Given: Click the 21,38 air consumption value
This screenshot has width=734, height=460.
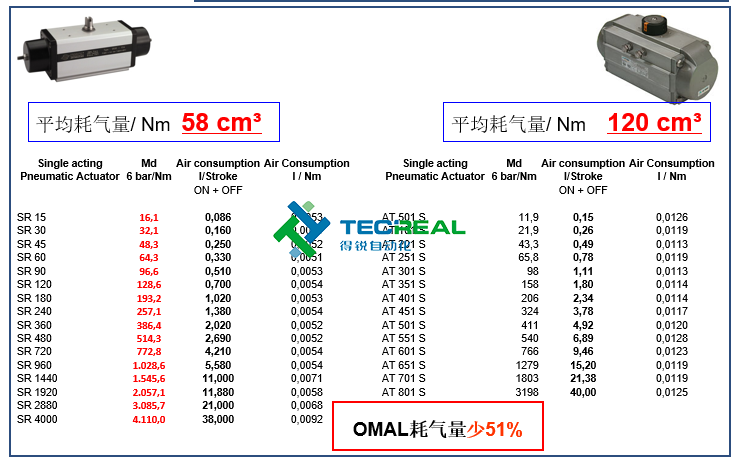Looking at the screenshot, I should click(583, 379).
